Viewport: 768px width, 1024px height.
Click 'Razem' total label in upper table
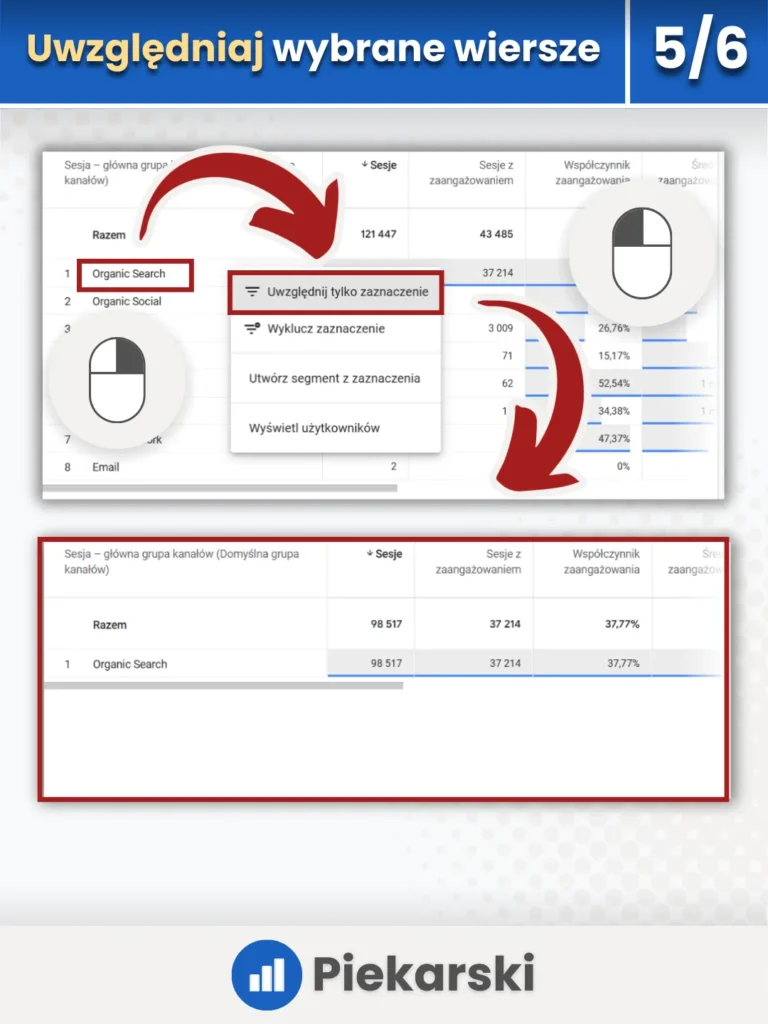coord(109,234)
